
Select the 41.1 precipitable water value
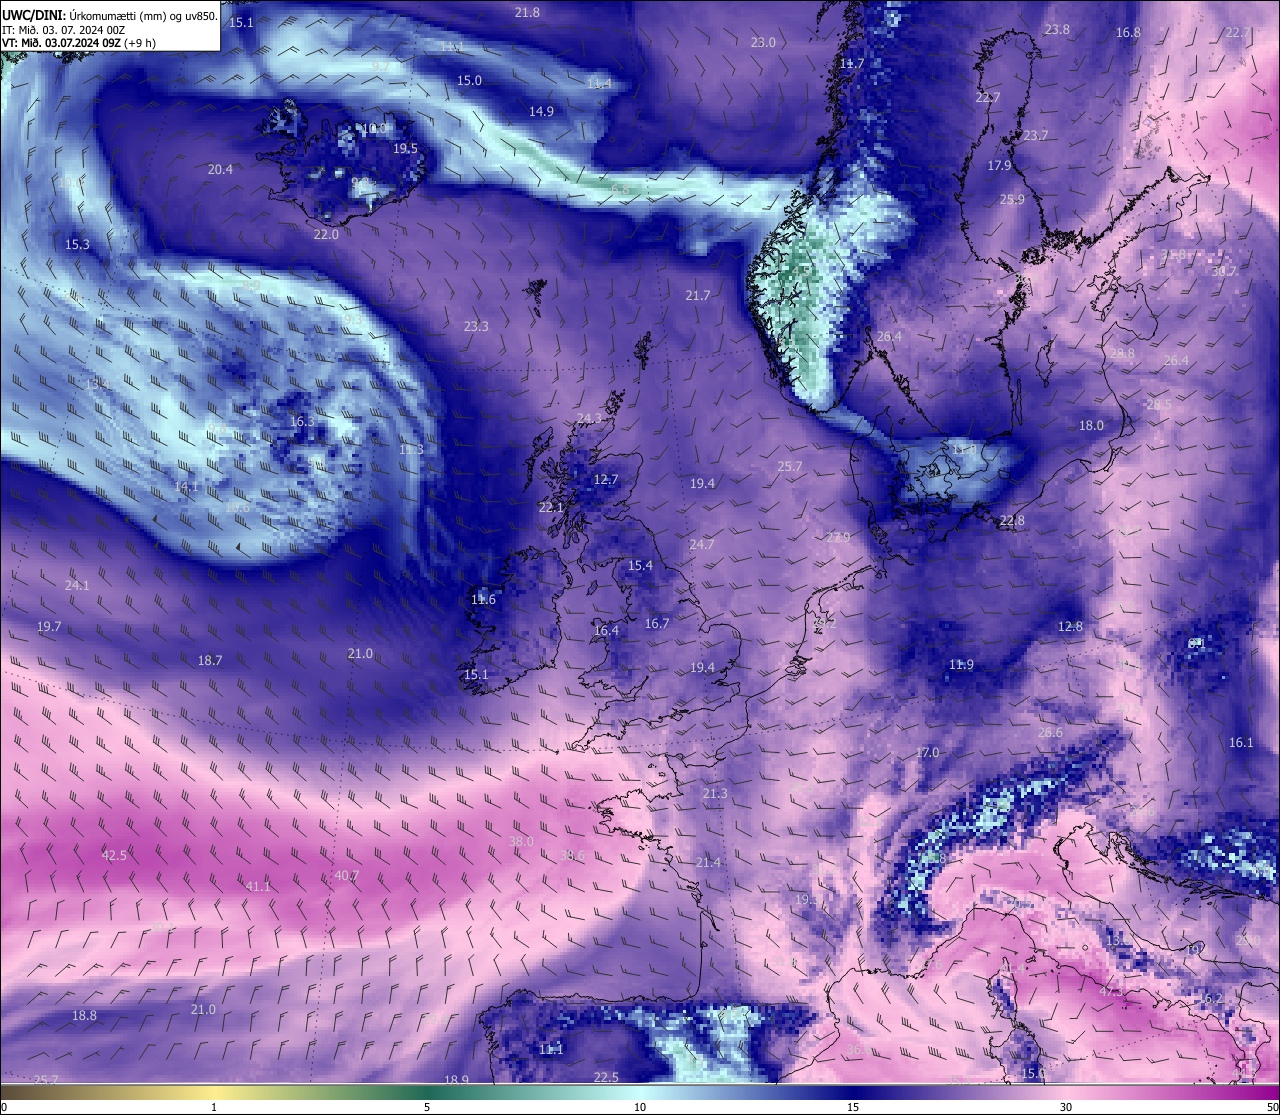pyautogui.click(x=258, y=886)
